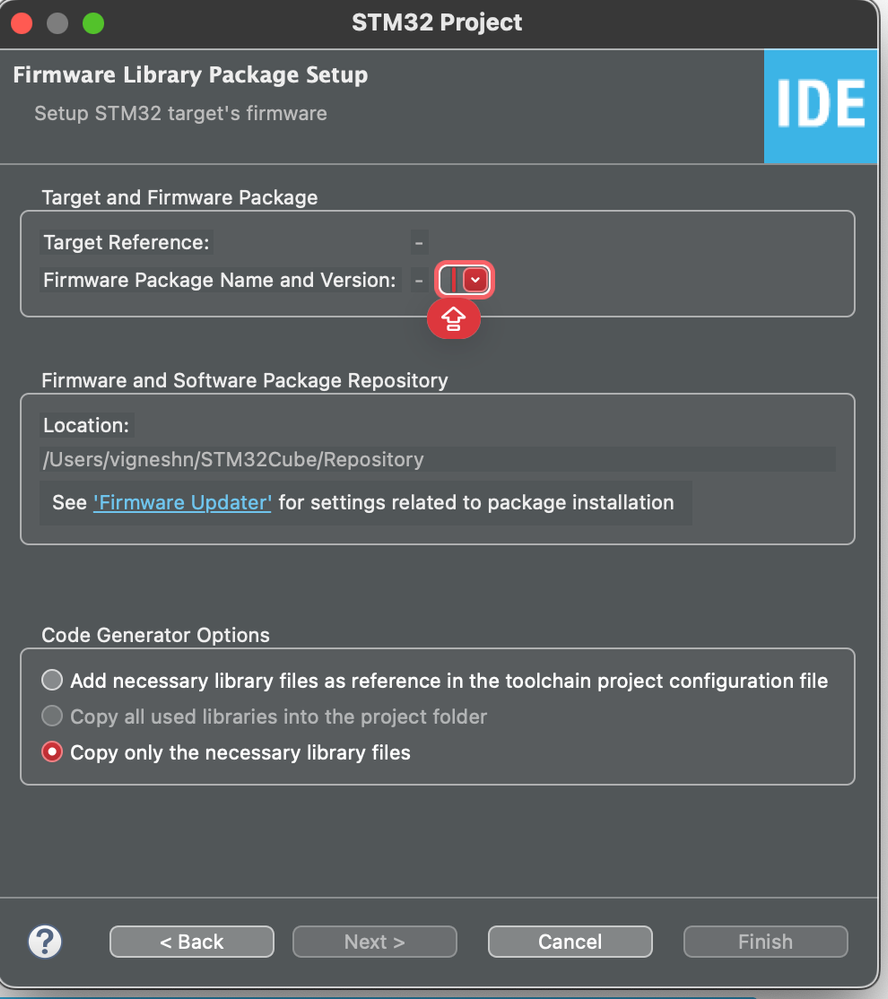Viewport: 888px width, 999px height.
Task: Click the green zoom window button
Action: (93, 22)
